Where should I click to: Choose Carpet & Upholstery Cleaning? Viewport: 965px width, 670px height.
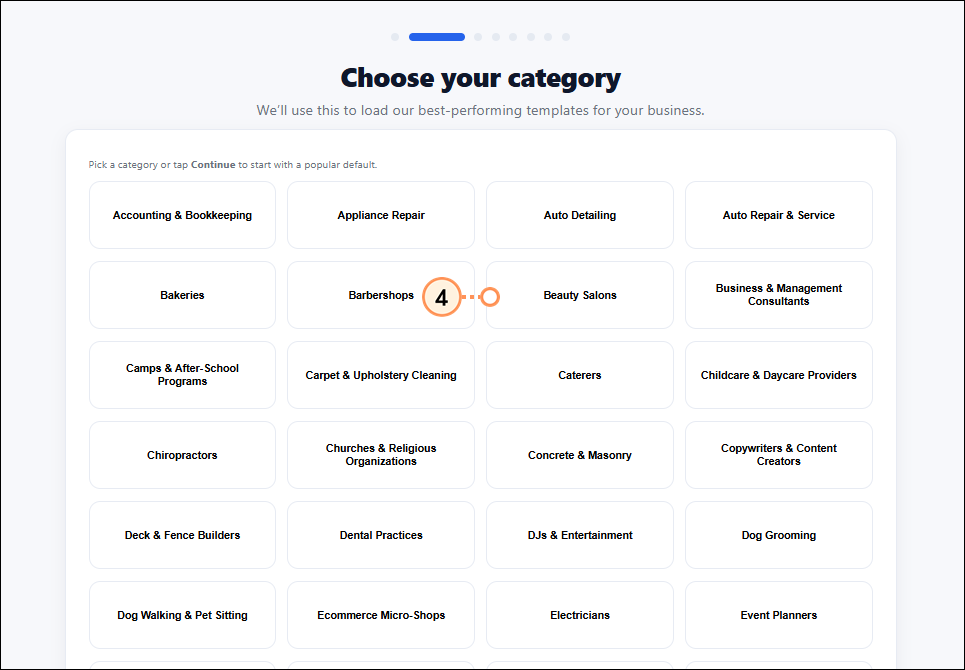381,375
